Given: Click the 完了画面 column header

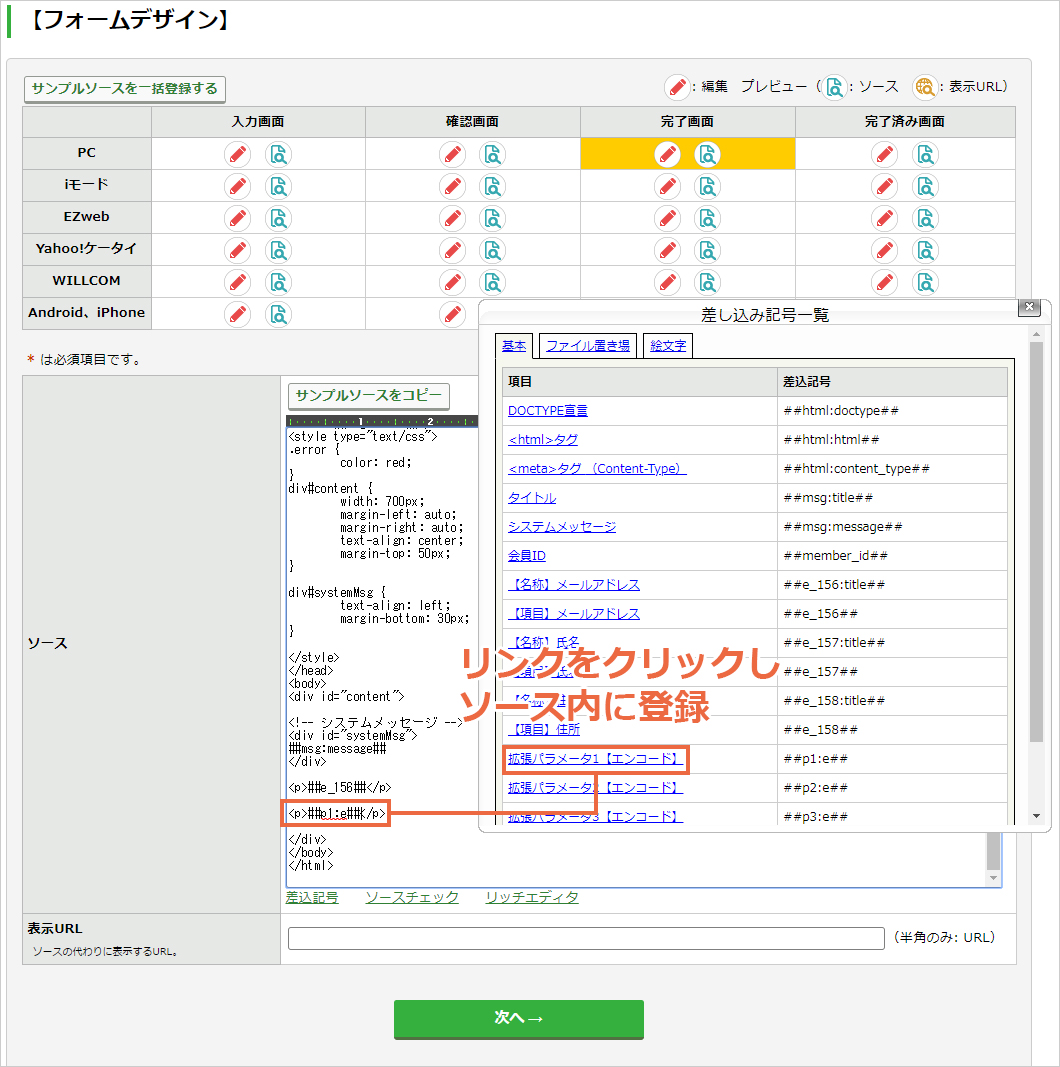Looking at the screenshot, I should (687, 122).
